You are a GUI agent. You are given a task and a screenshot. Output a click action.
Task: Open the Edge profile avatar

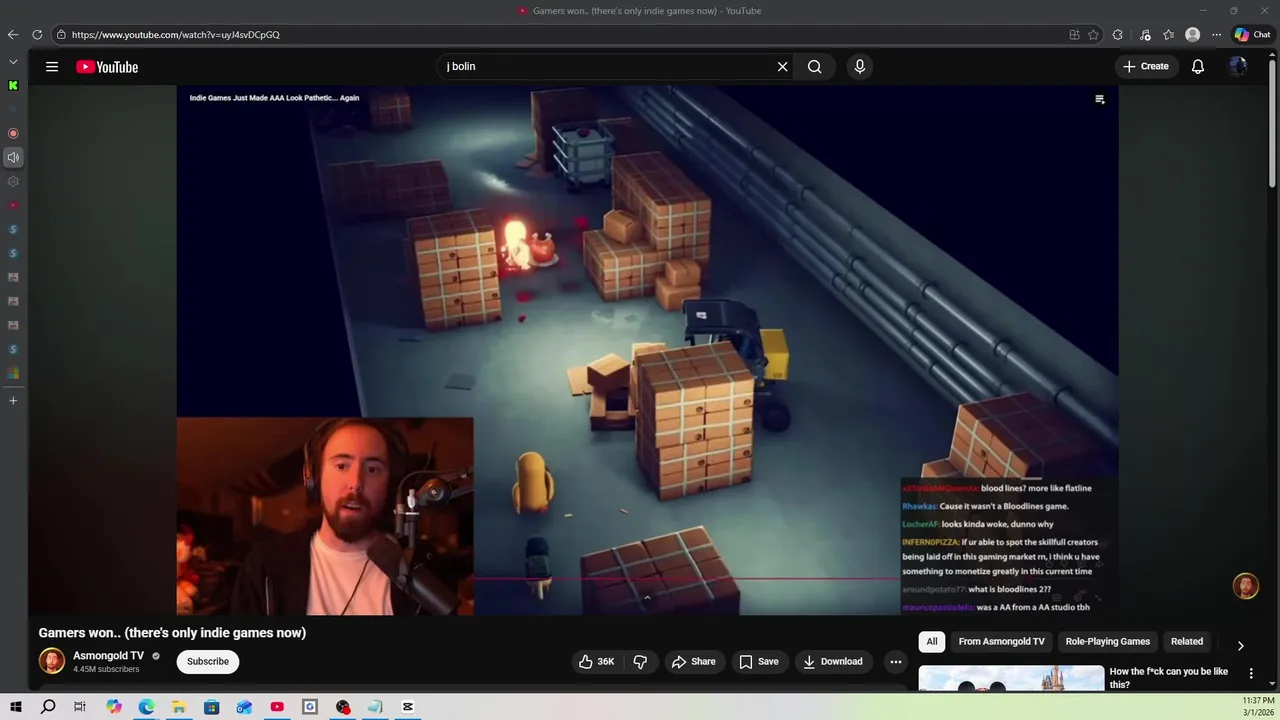click(x=1193, y=34)
